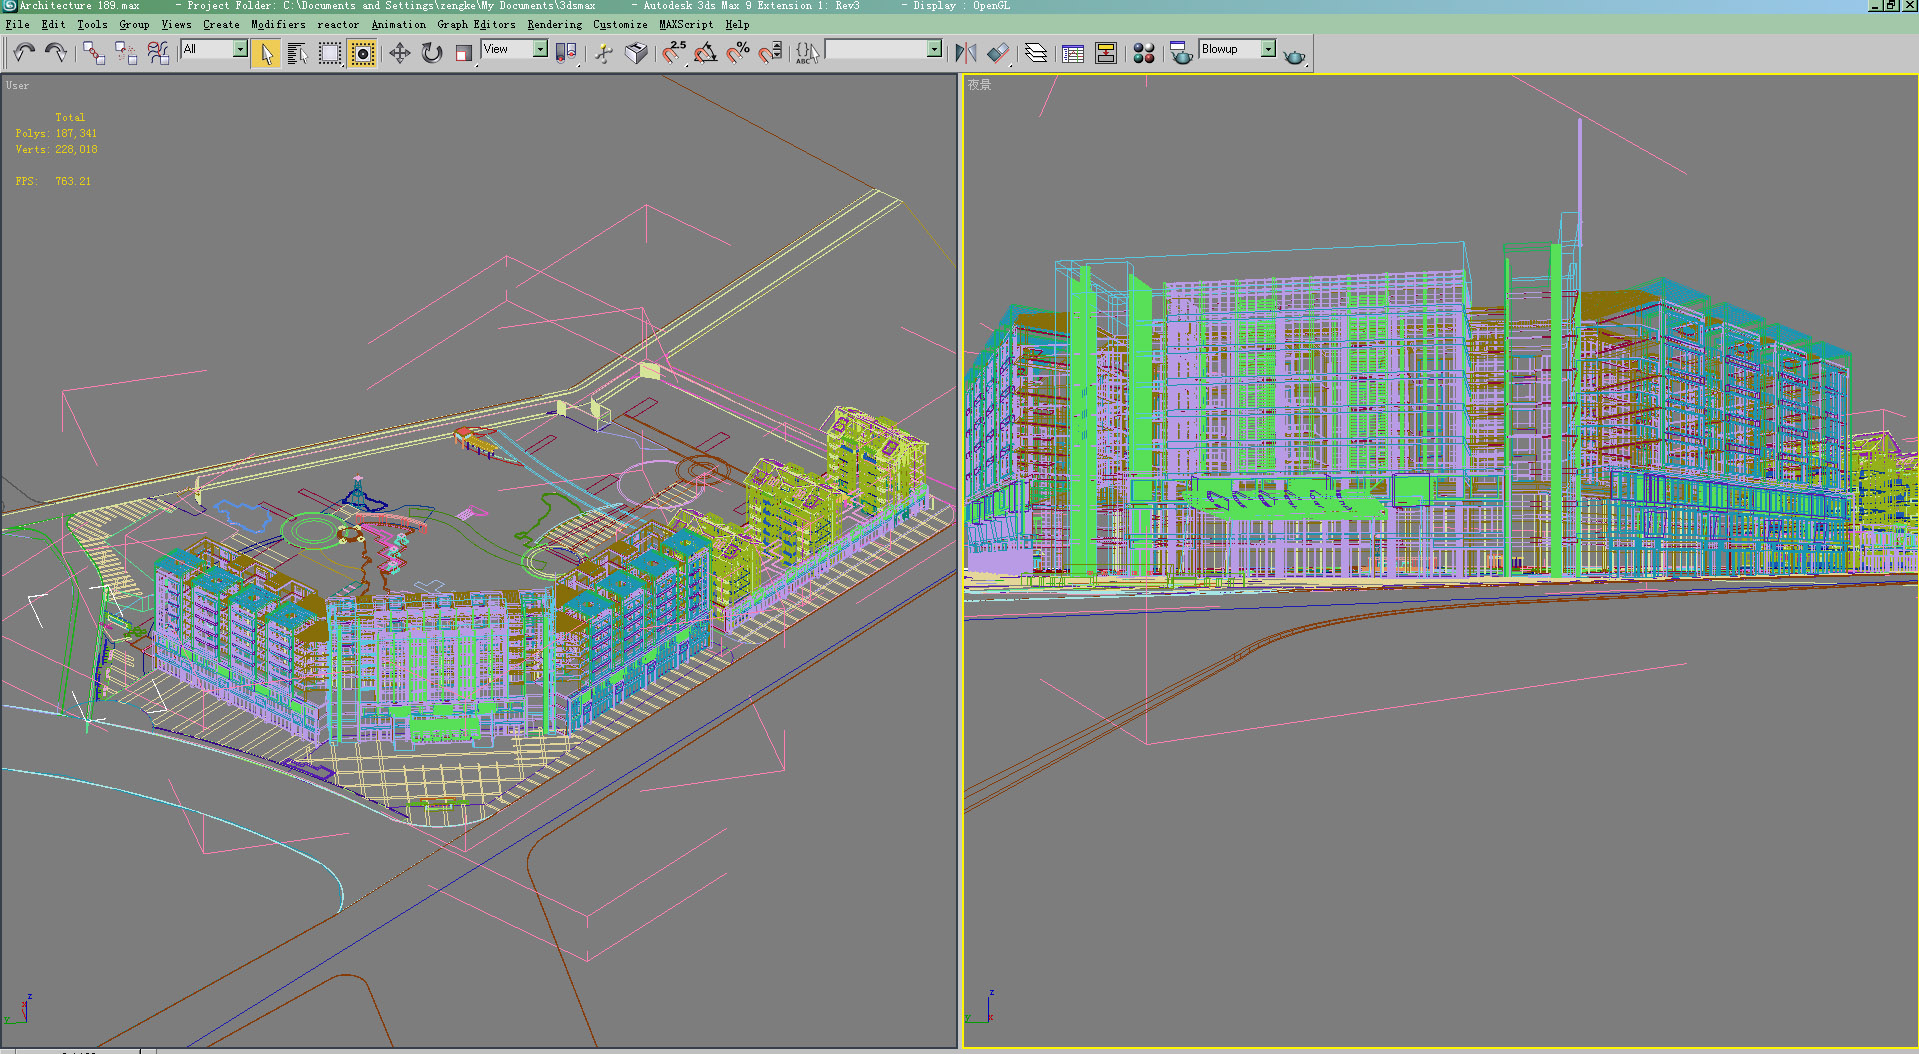This screenshot has height=1054, width=1919.
Task: Open the reactor menu
Action: pos(338,25)
